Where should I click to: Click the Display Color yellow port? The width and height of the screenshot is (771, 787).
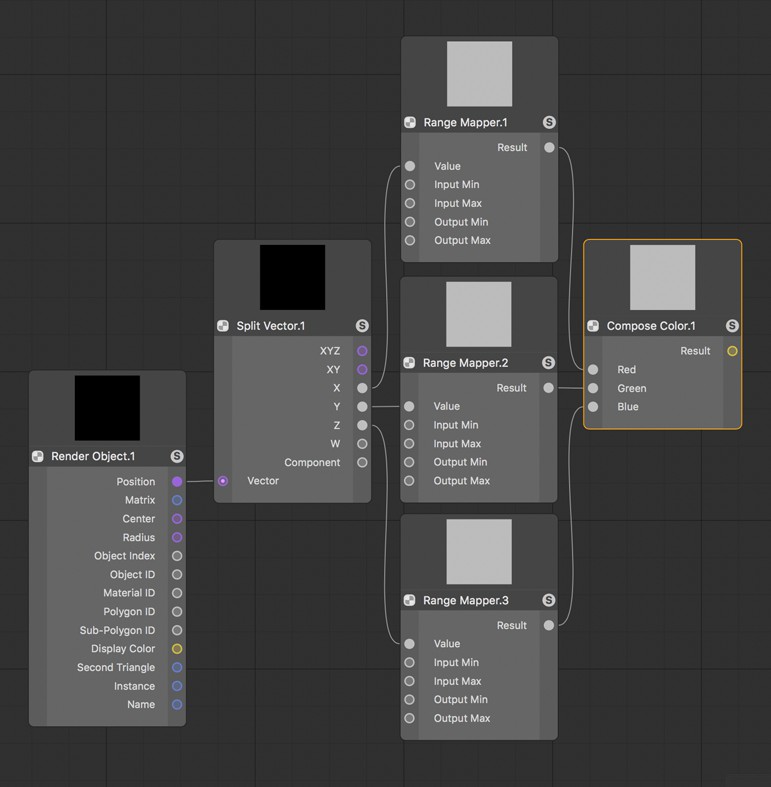[177, 649]
